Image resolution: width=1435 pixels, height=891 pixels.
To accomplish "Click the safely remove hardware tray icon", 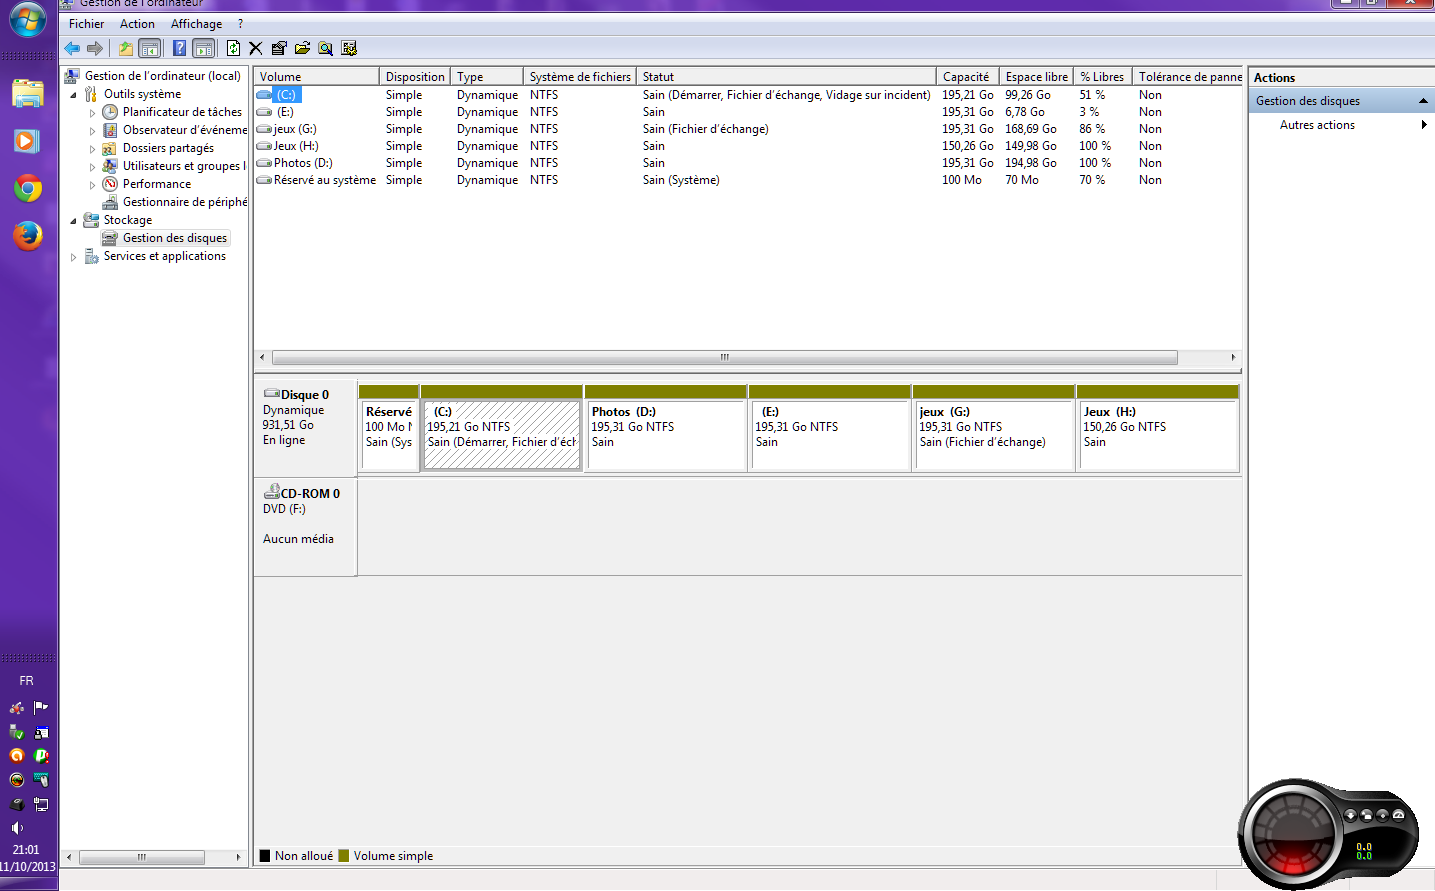I will click(17, 732).
